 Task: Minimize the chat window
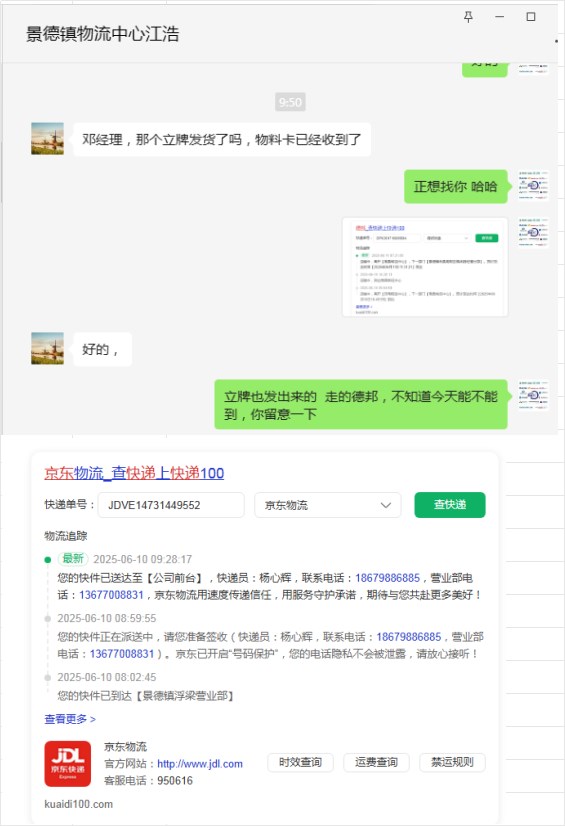pyautogui.click(x=500, y=17)
